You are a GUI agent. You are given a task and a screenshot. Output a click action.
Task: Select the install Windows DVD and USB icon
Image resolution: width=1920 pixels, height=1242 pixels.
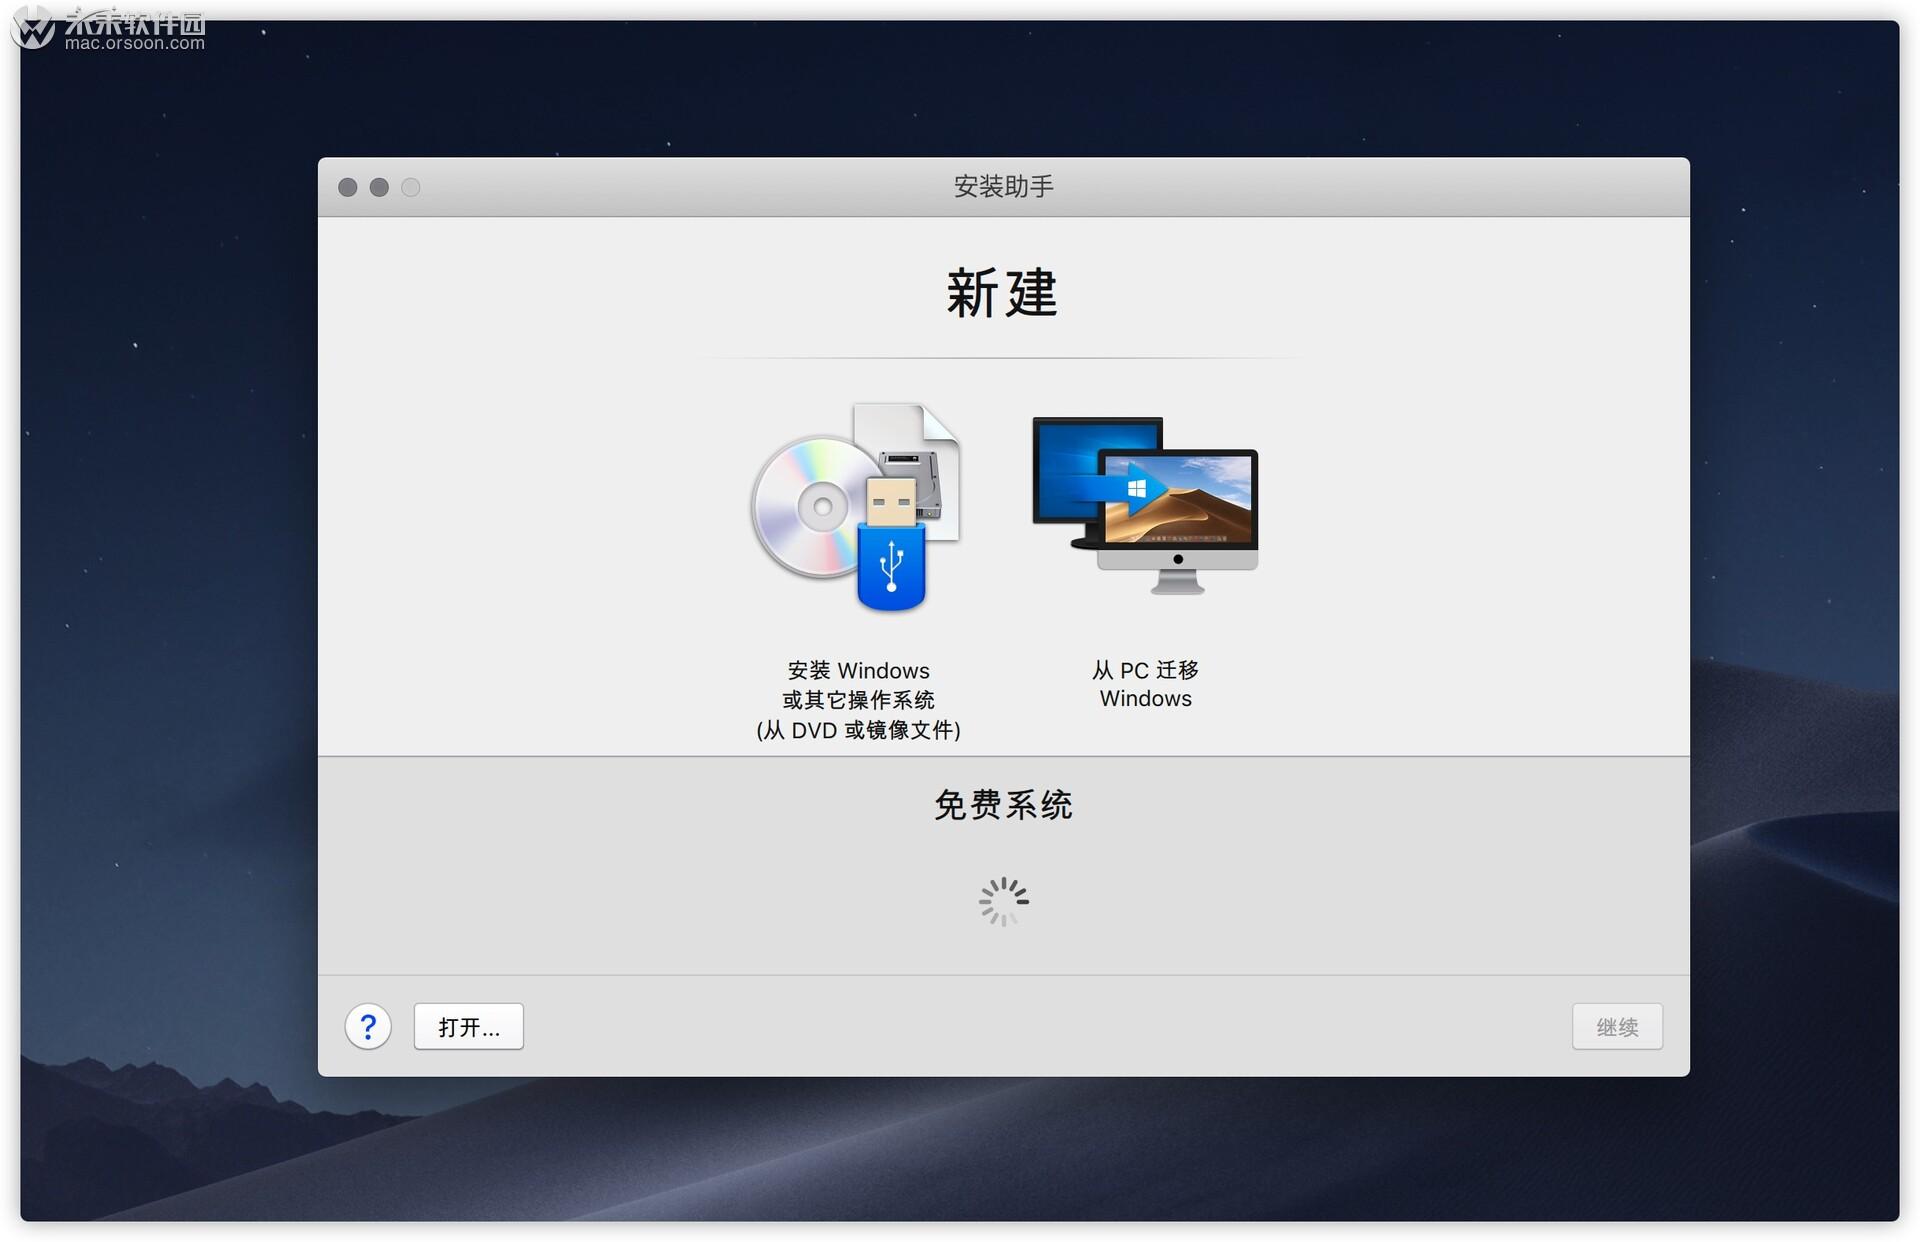pyautogui.click(x=857, y=506)
